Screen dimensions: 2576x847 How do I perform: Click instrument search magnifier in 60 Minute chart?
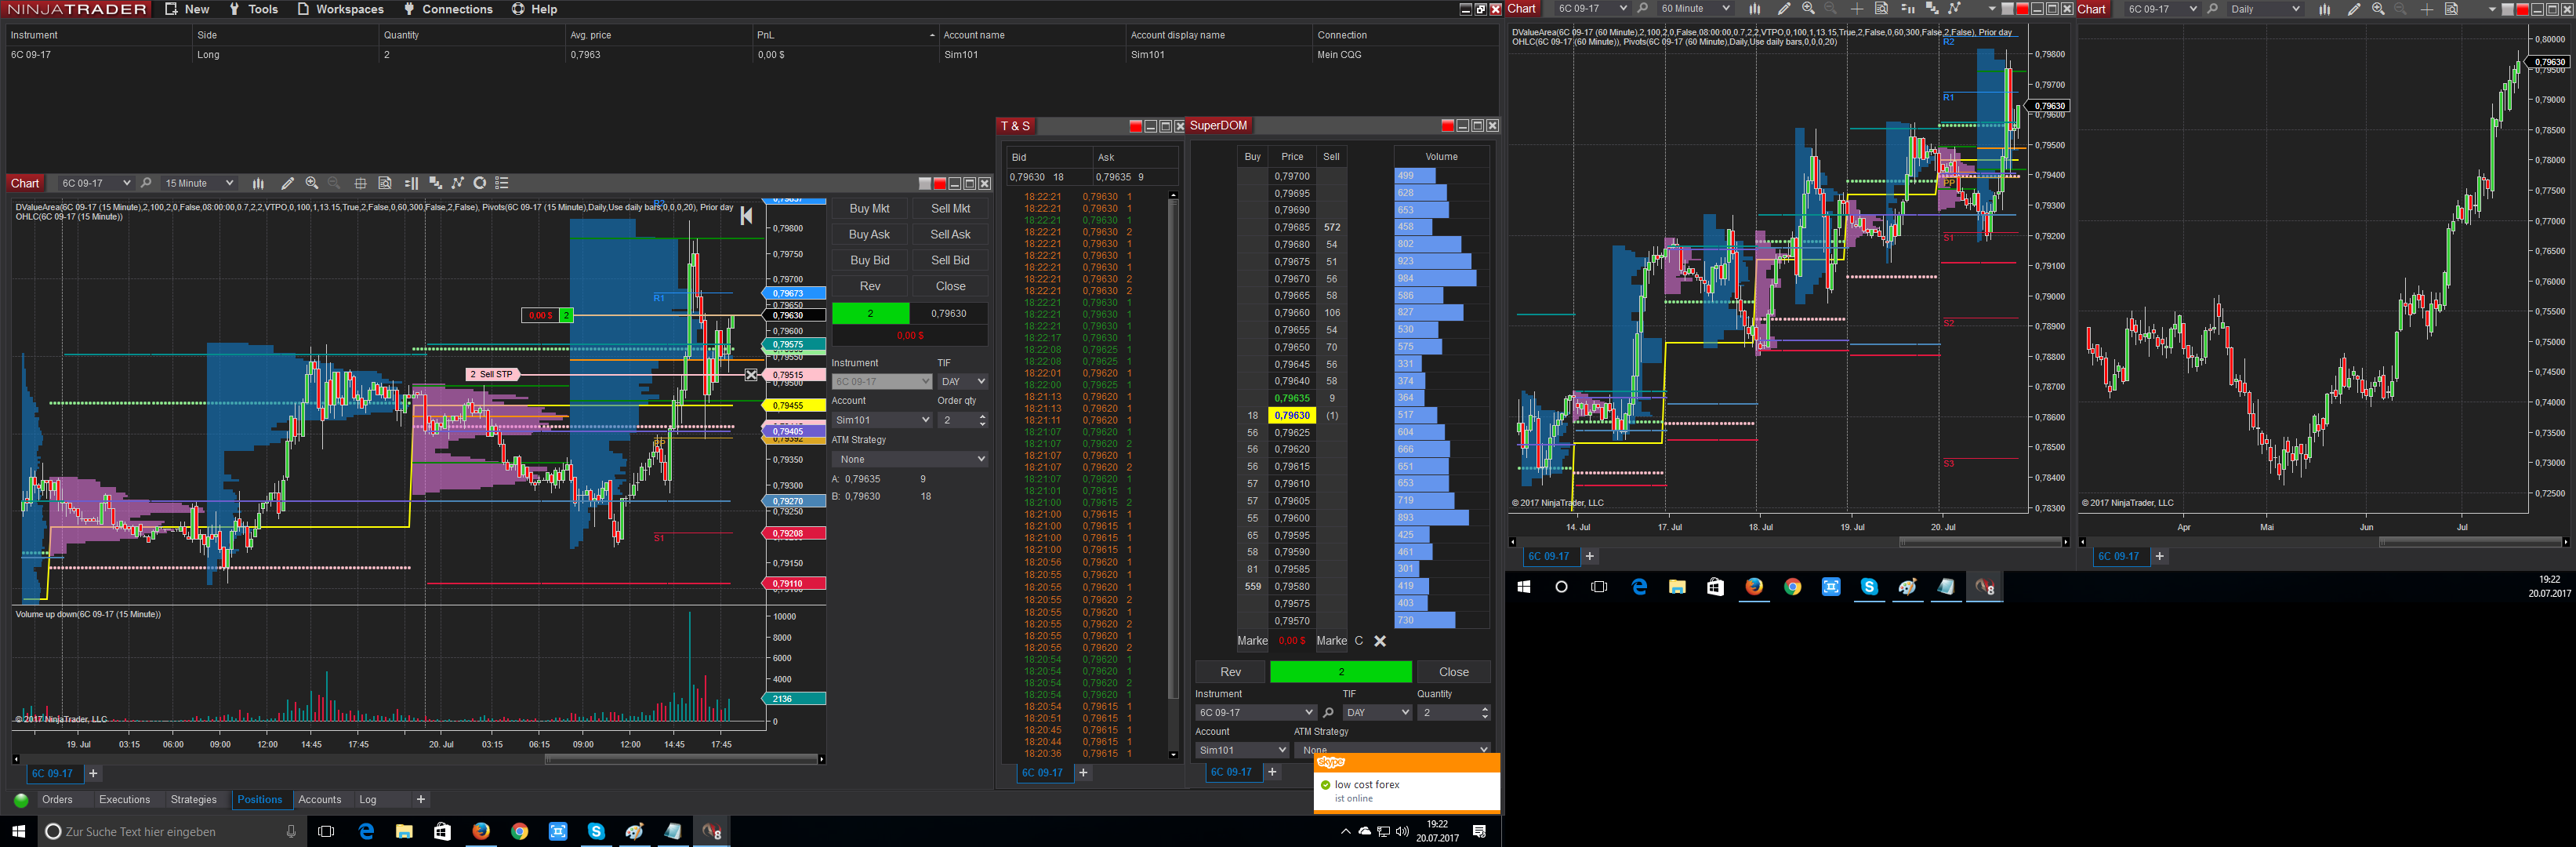point(1642,9)
